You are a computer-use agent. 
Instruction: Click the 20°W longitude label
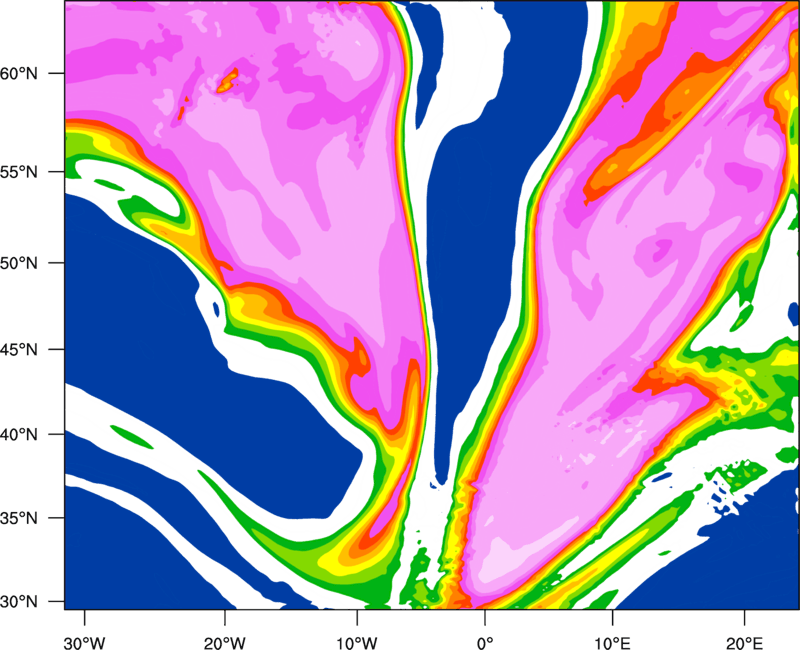pos(225,643)
